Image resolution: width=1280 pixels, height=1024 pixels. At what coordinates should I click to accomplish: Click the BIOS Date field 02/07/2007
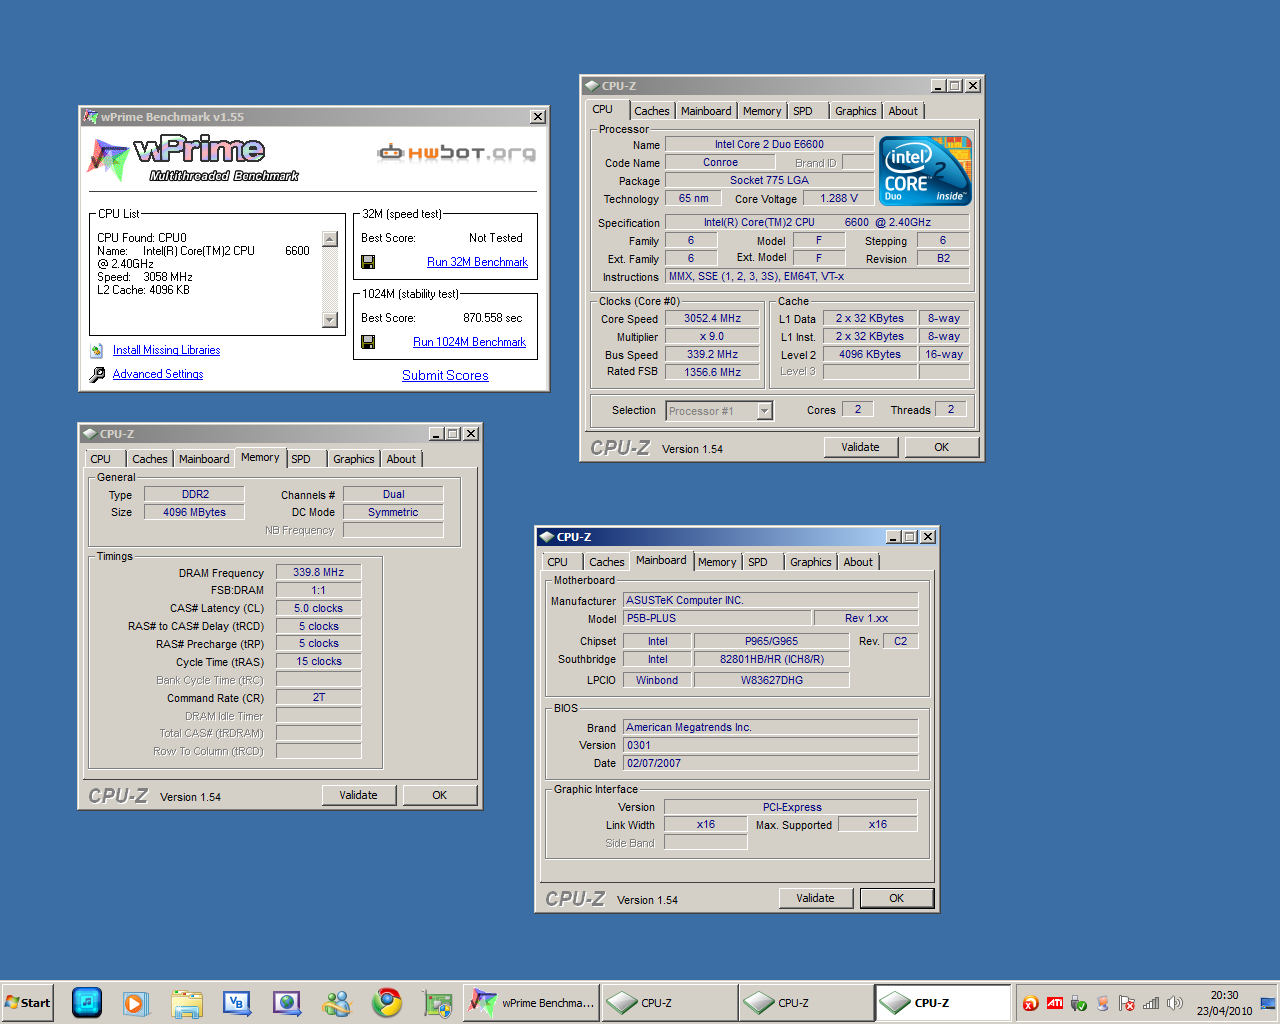(x=770, y=763)
